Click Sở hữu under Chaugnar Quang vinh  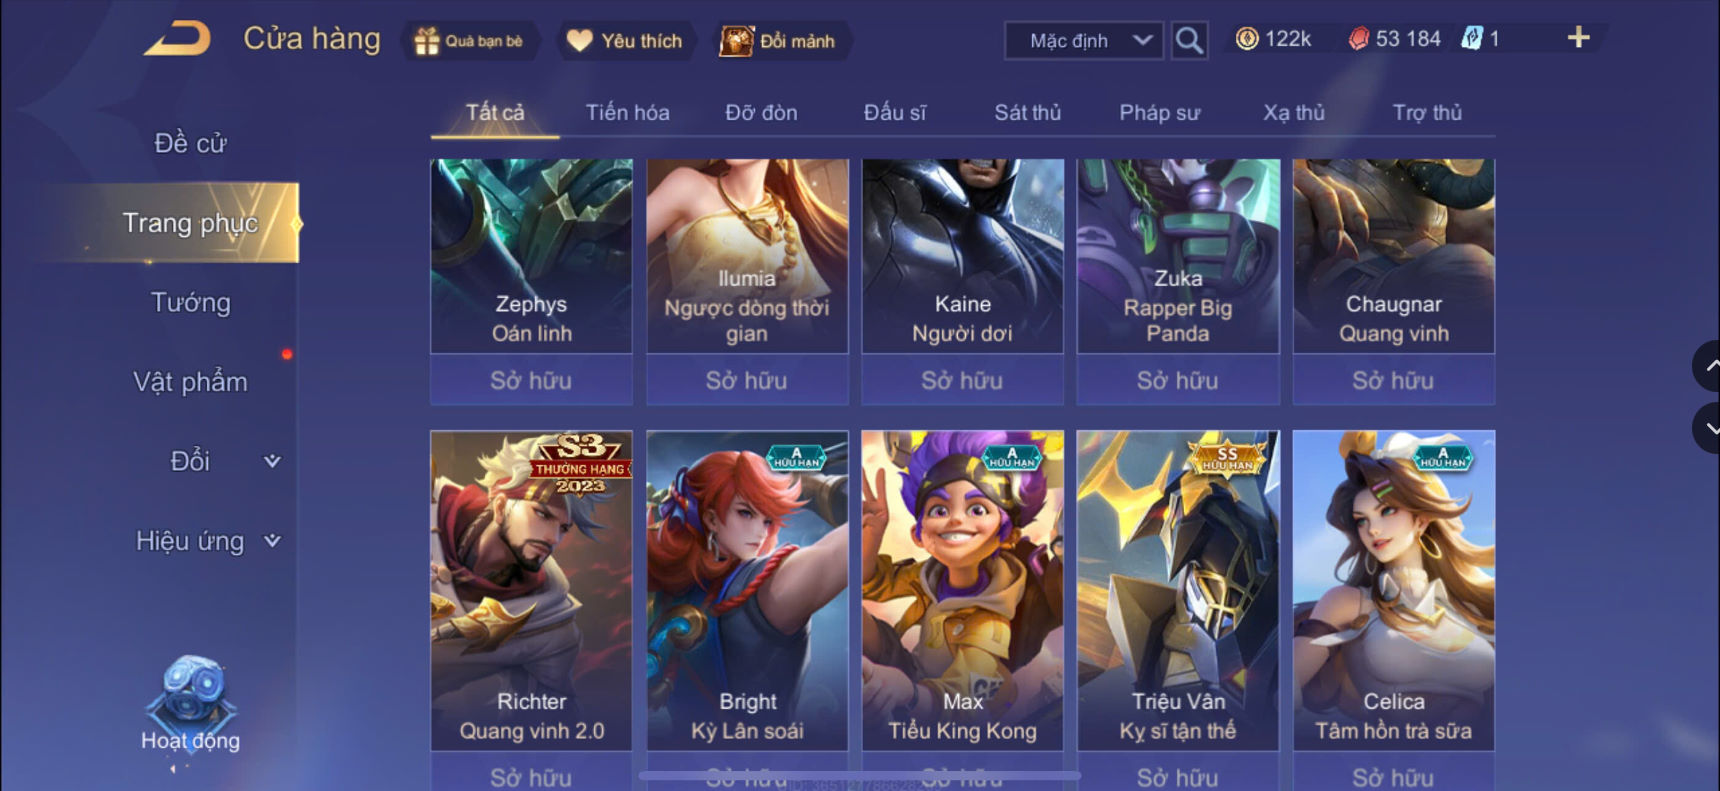click(1393, 380)
